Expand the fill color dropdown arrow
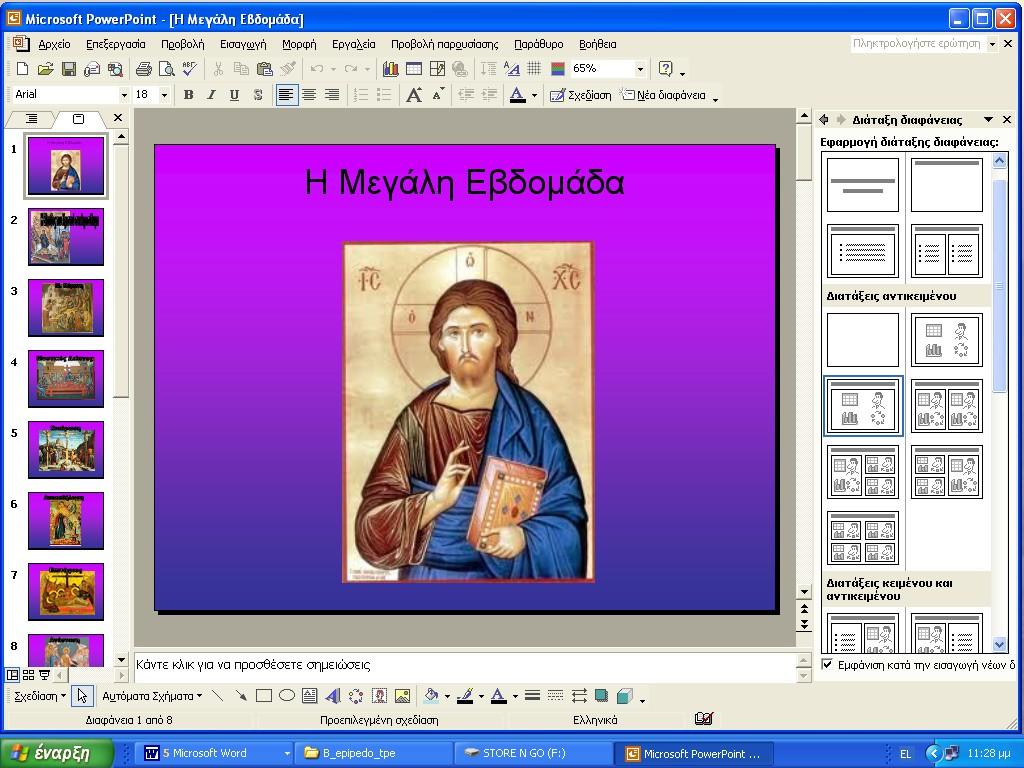 [x=447, y=696]
